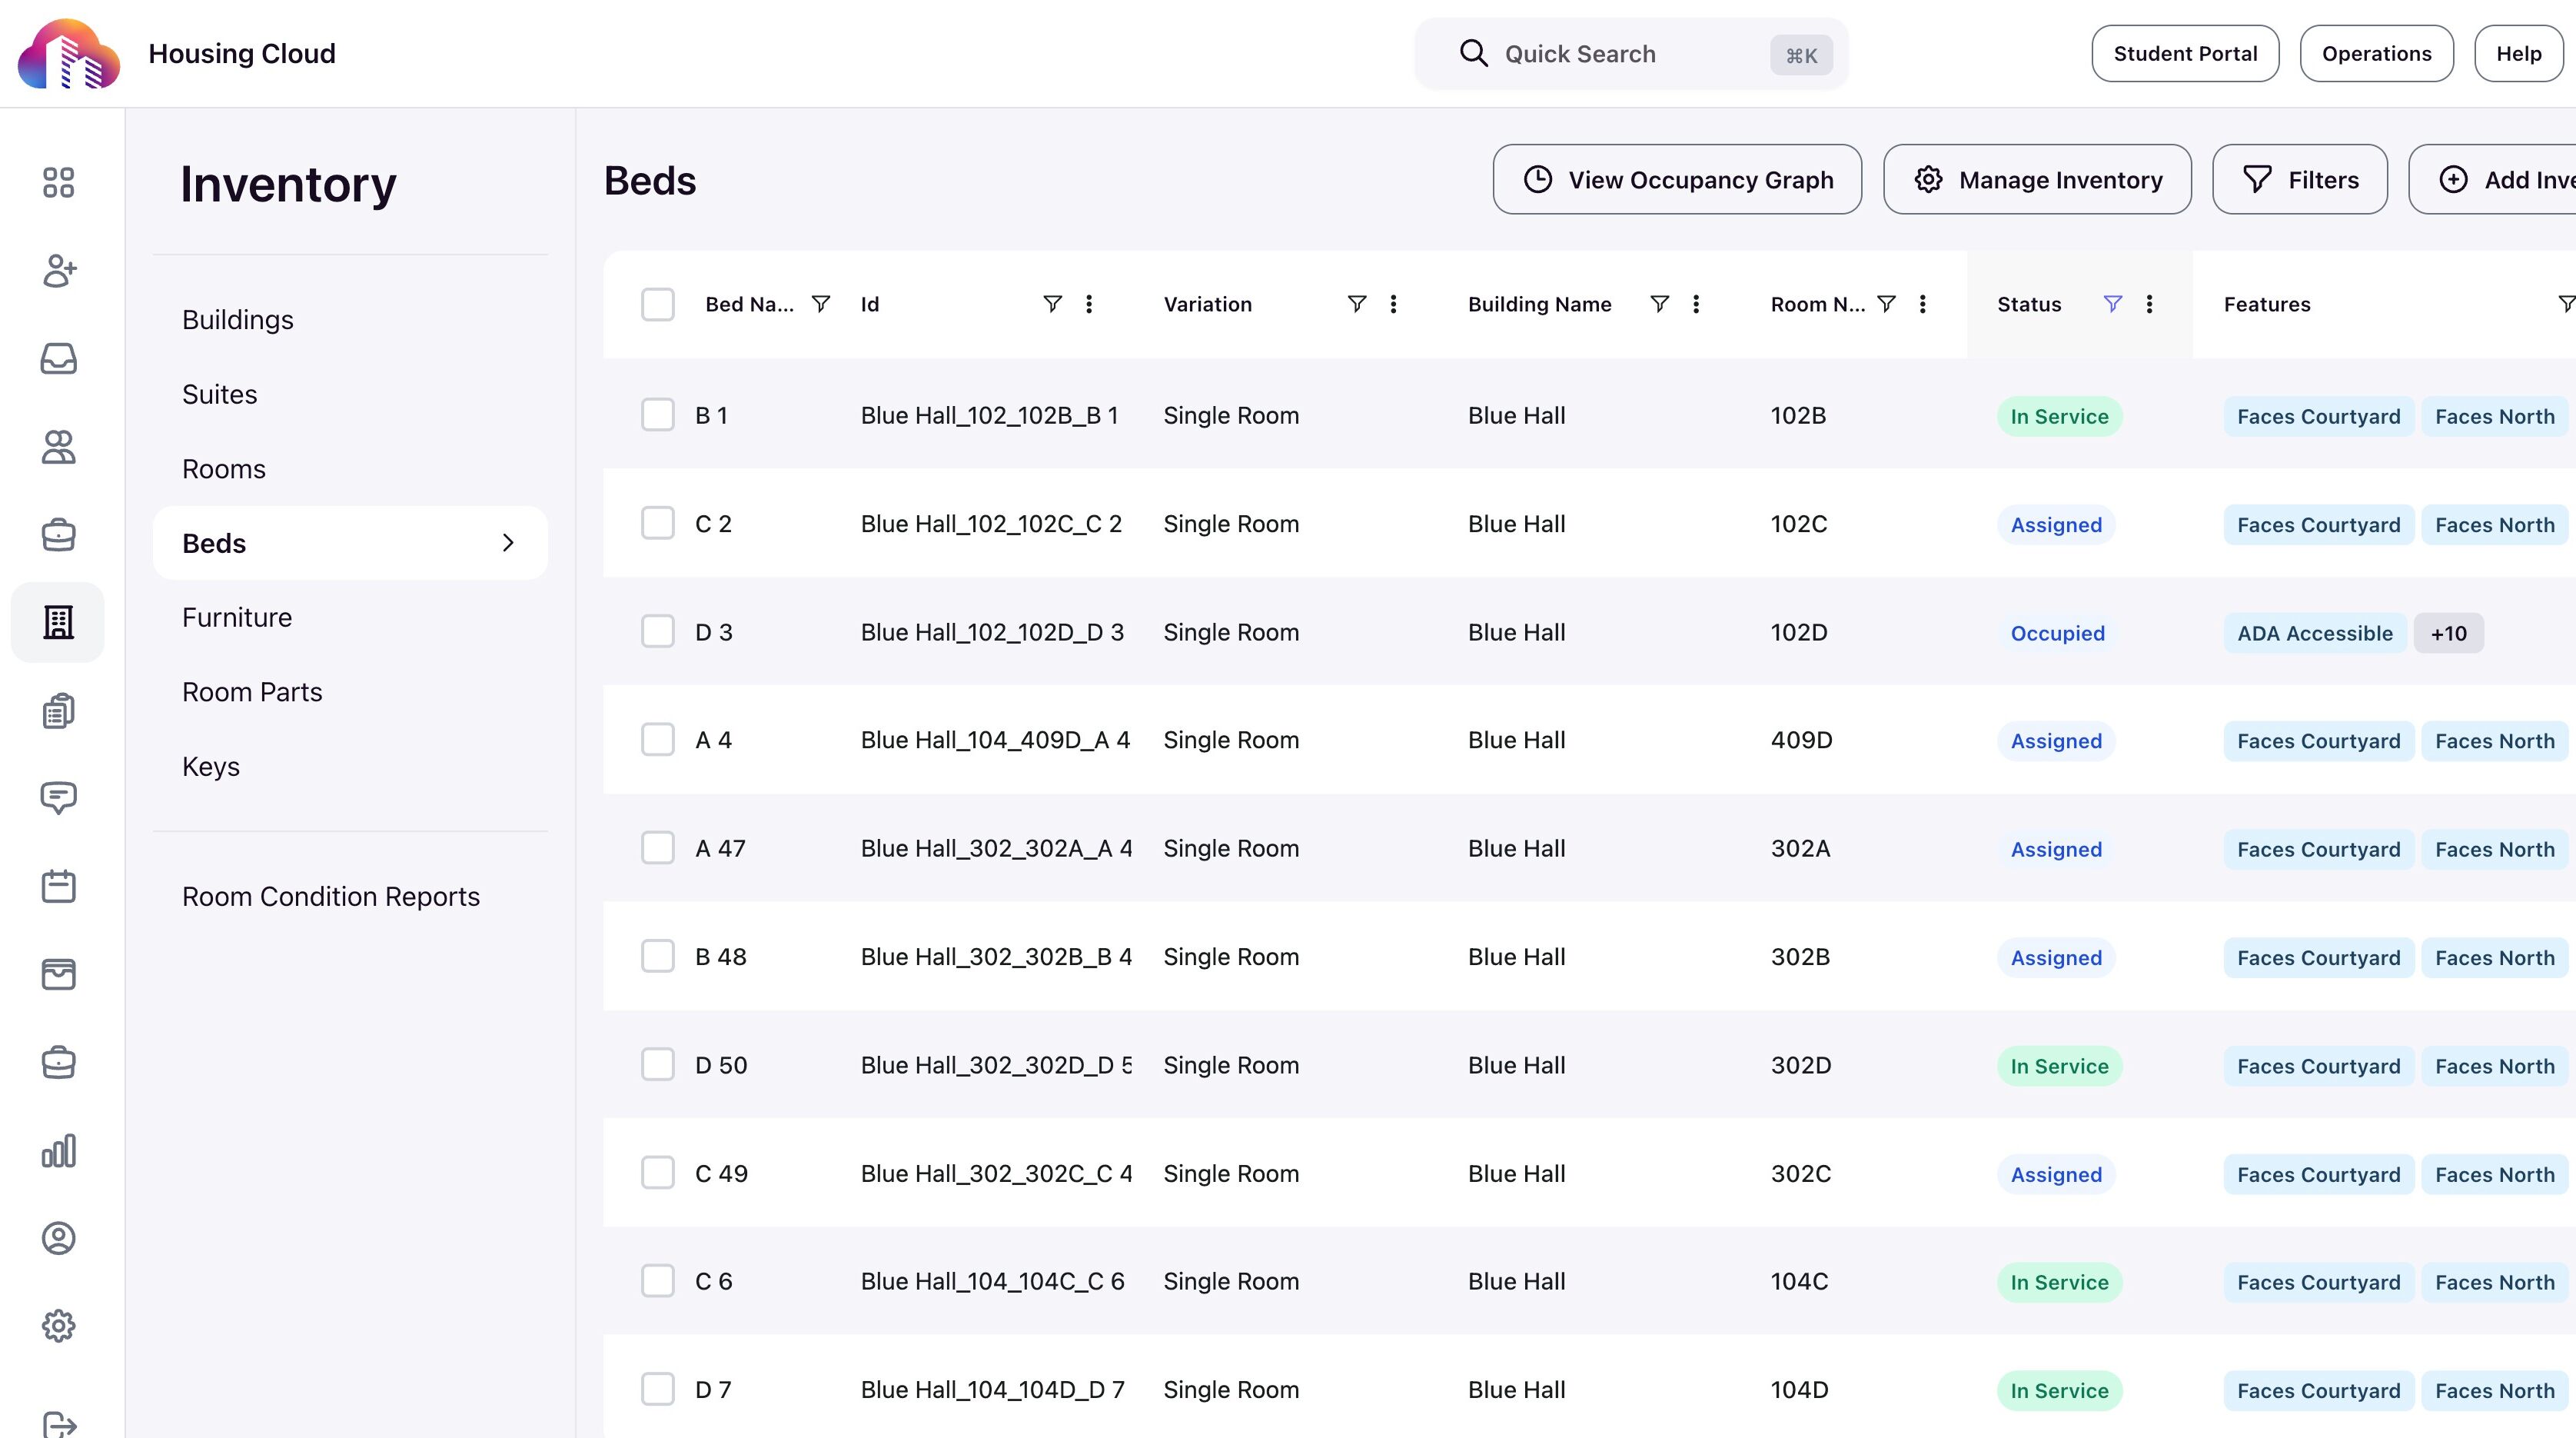Click the Status column filter icon
2576x1438 pixels.
[2112, 304]
